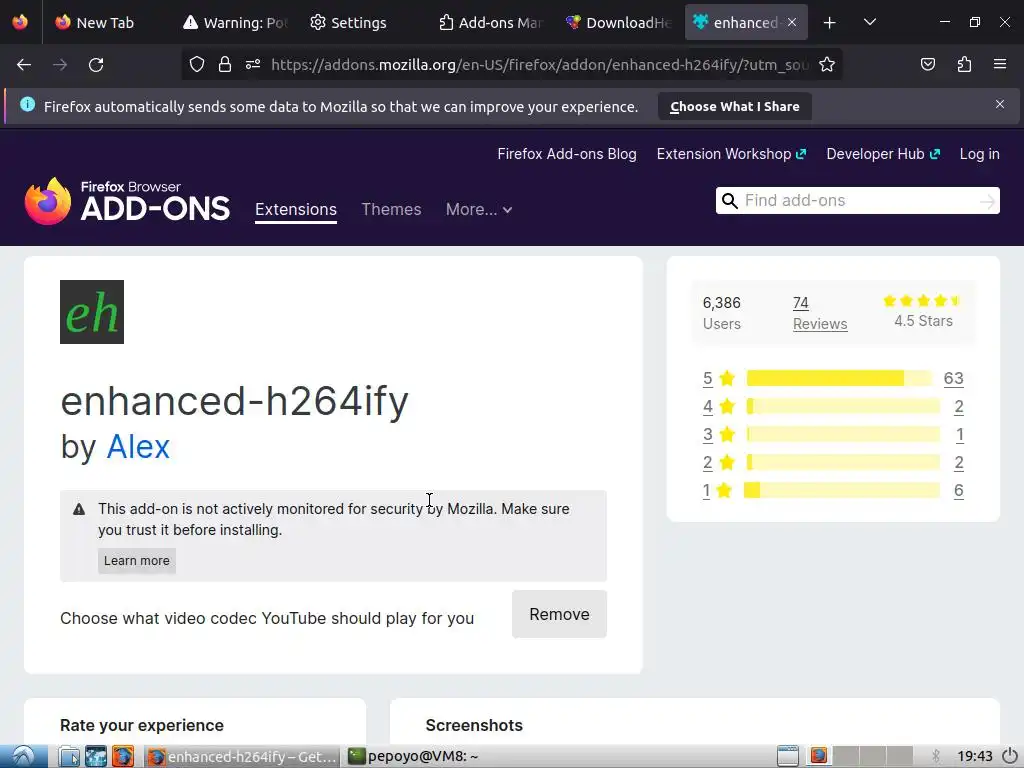Go back to the previous page

point(24,65)
